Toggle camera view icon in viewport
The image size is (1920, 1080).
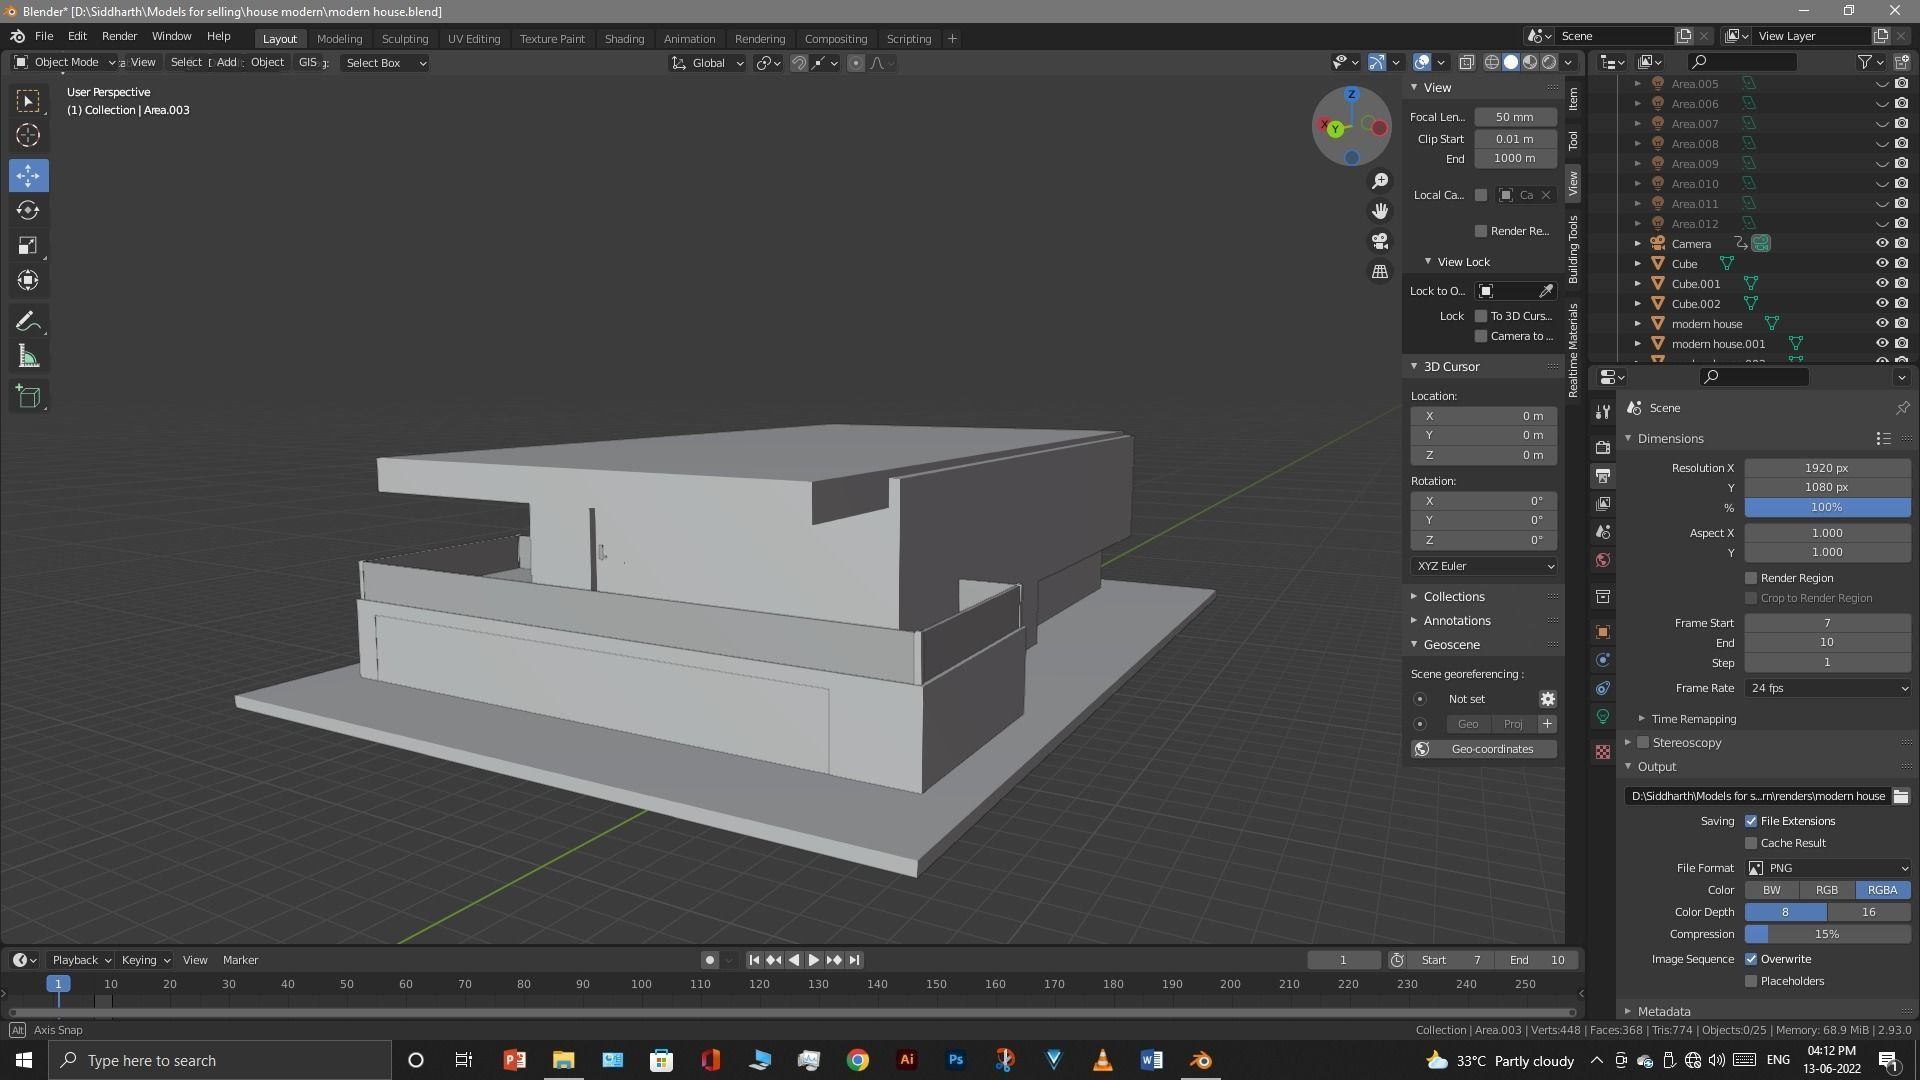tap(1380, 241)
